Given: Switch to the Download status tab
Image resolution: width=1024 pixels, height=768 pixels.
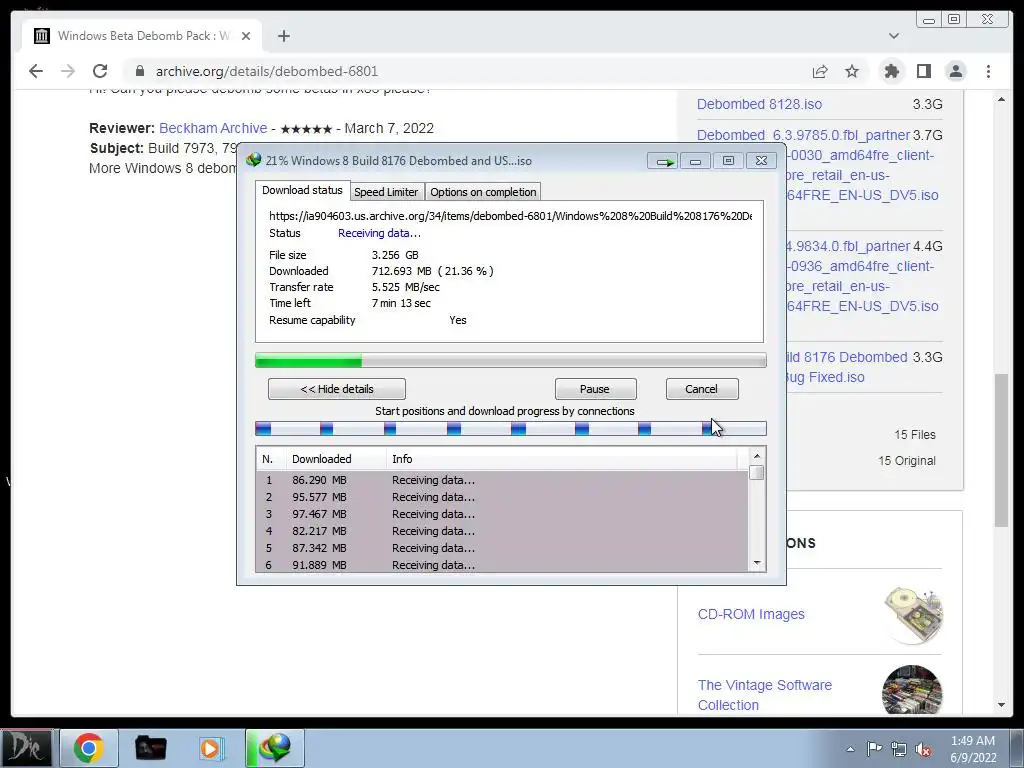Looking at the screenshot, I should point(302,191).
